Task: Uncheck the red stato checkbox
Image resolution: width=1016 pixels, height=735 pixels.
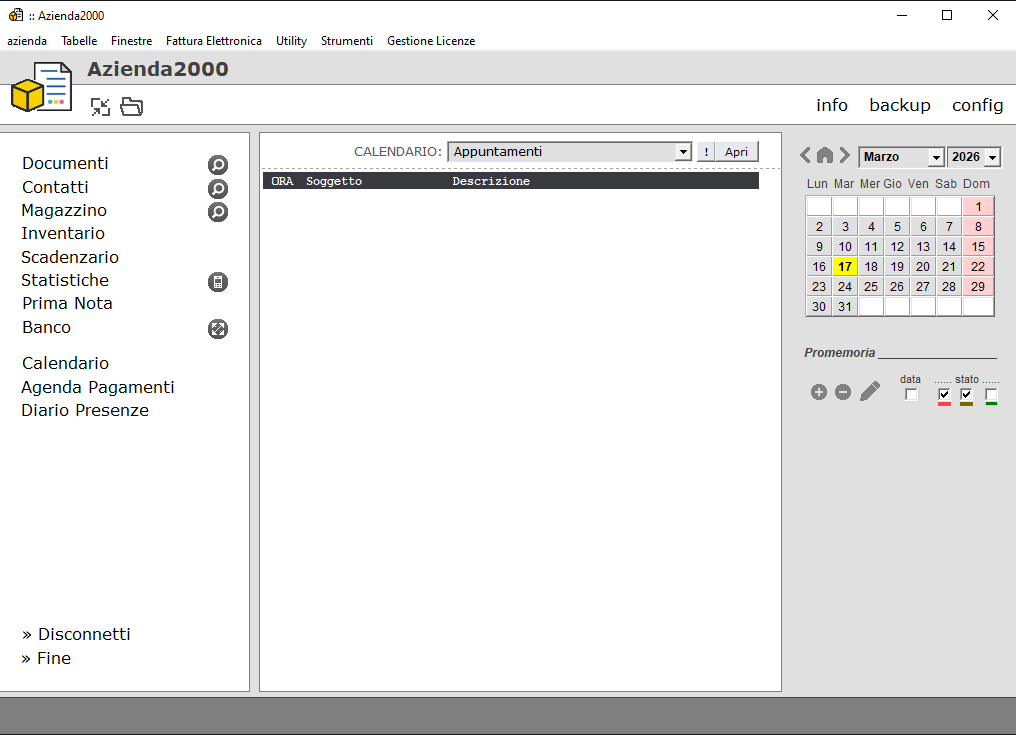Action: pos(944,395)
